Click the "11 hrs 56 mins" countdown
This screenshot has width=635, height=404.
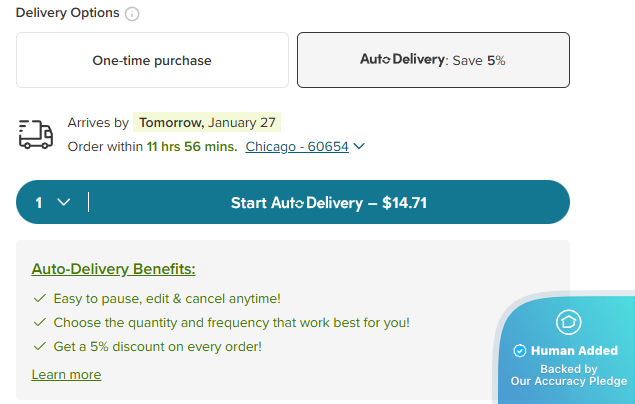point(192,146)
